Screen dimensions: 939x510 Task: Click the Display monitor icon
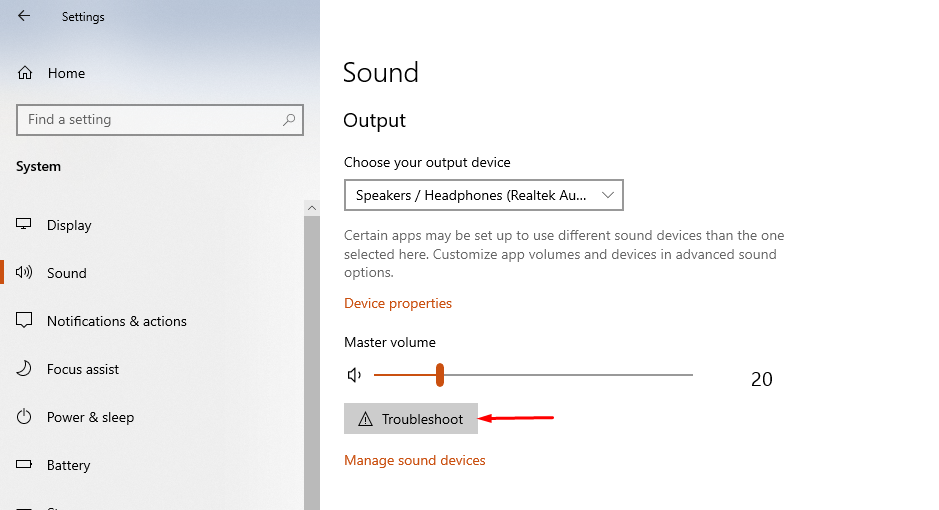[x=23, y=224]
